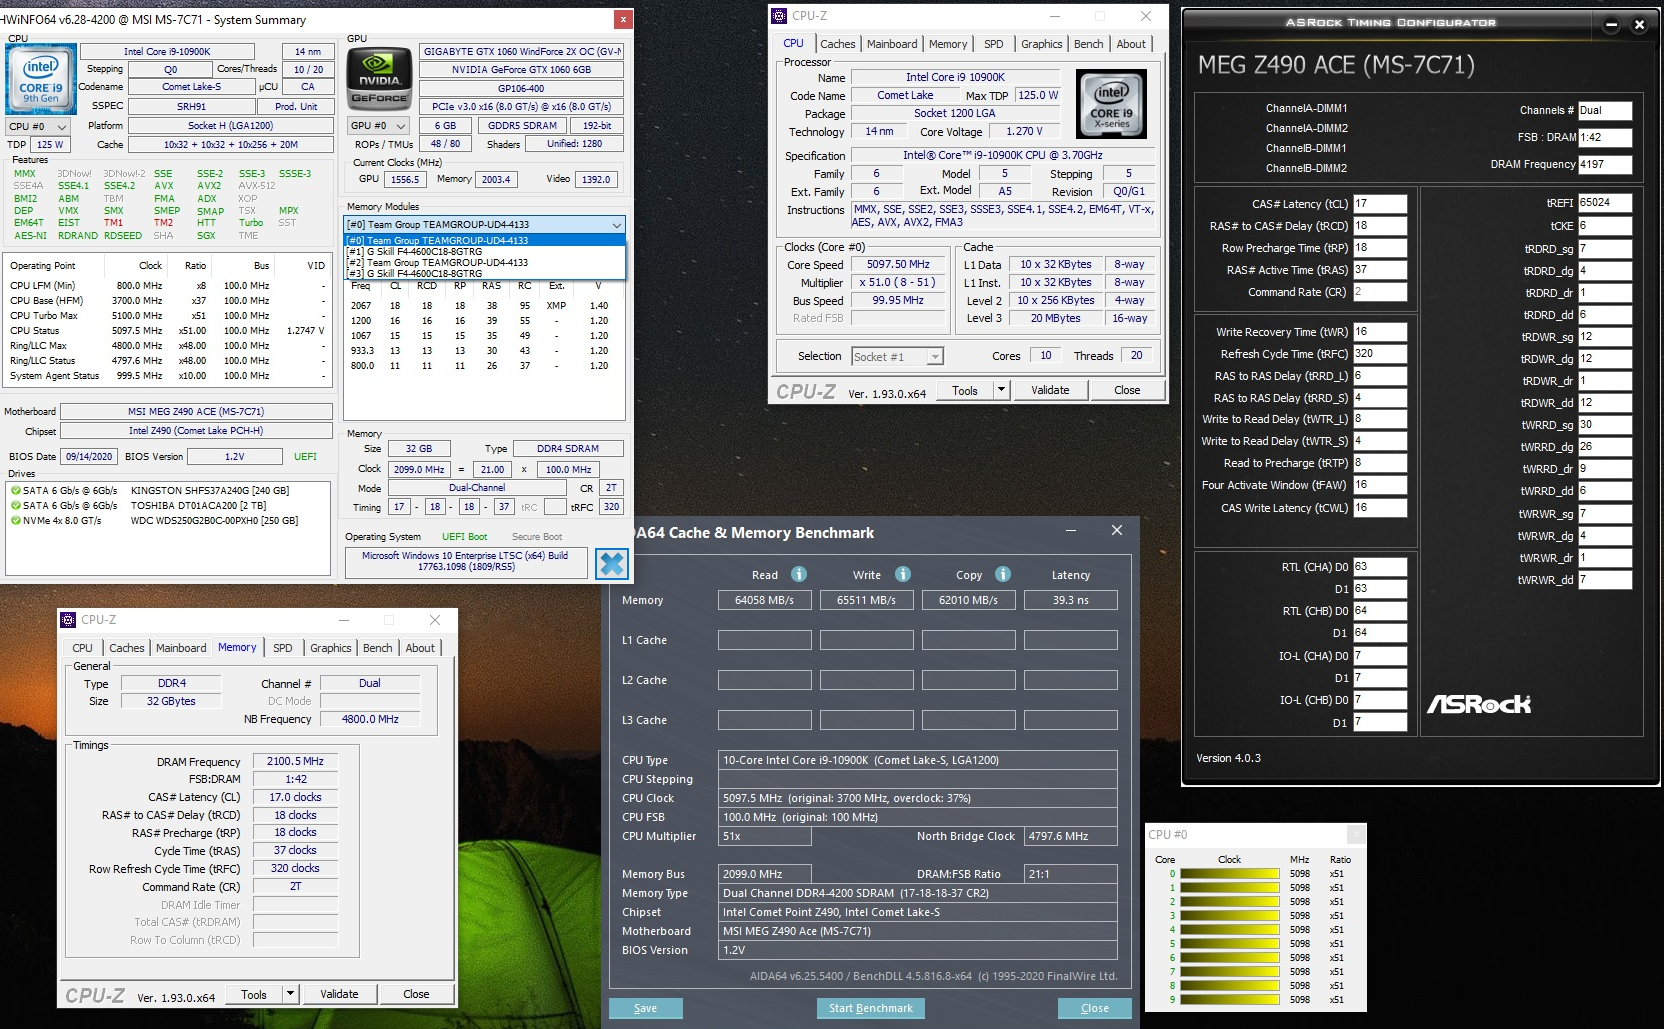
Task: Click the Microsoft Windows 10 Enterprise LTSC field
Action: [x=465, y=561]
